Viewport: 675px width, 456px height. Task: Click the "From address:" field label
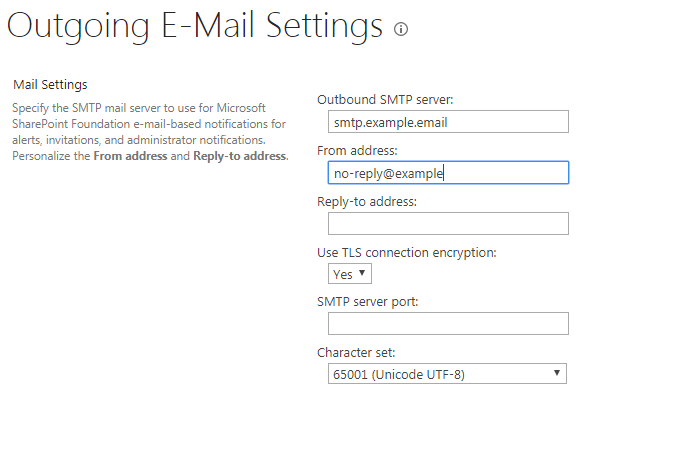[x=357, y=151]
